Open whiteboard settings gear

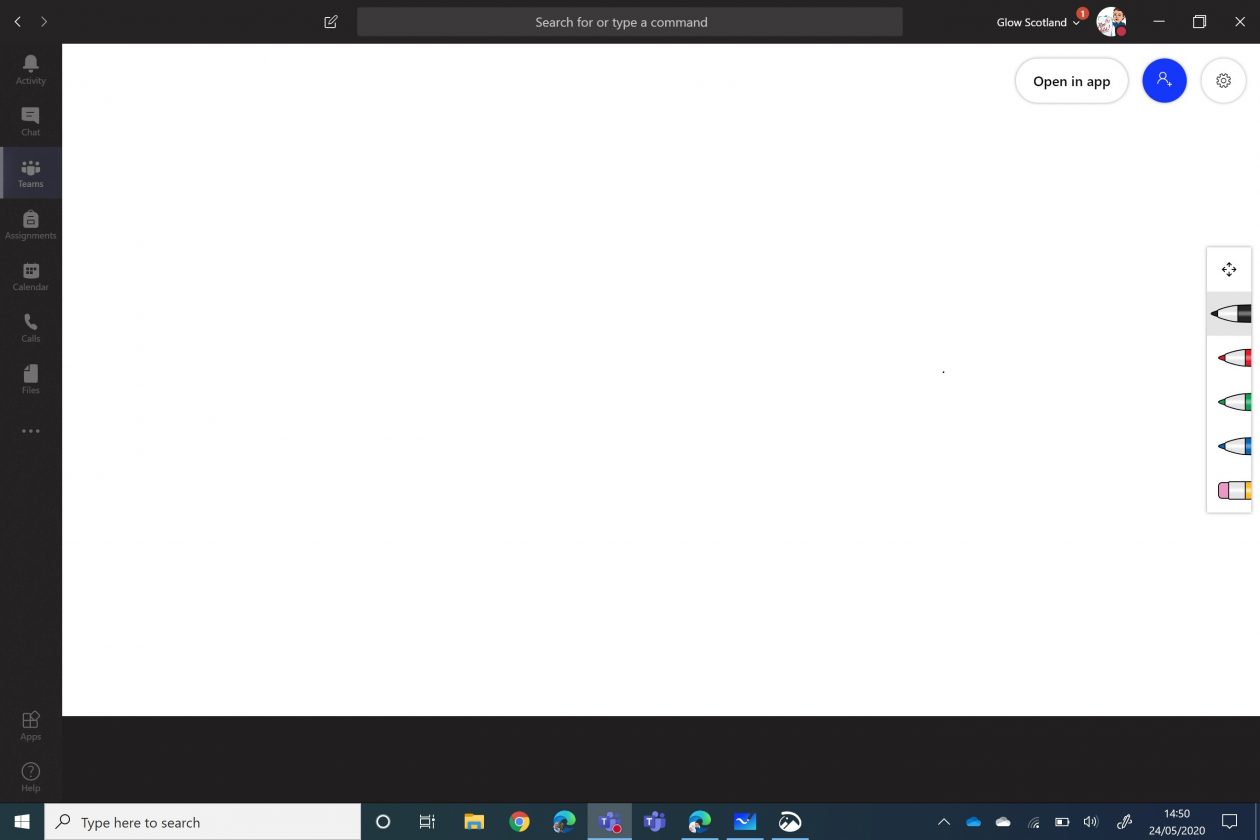[1223, 81]
